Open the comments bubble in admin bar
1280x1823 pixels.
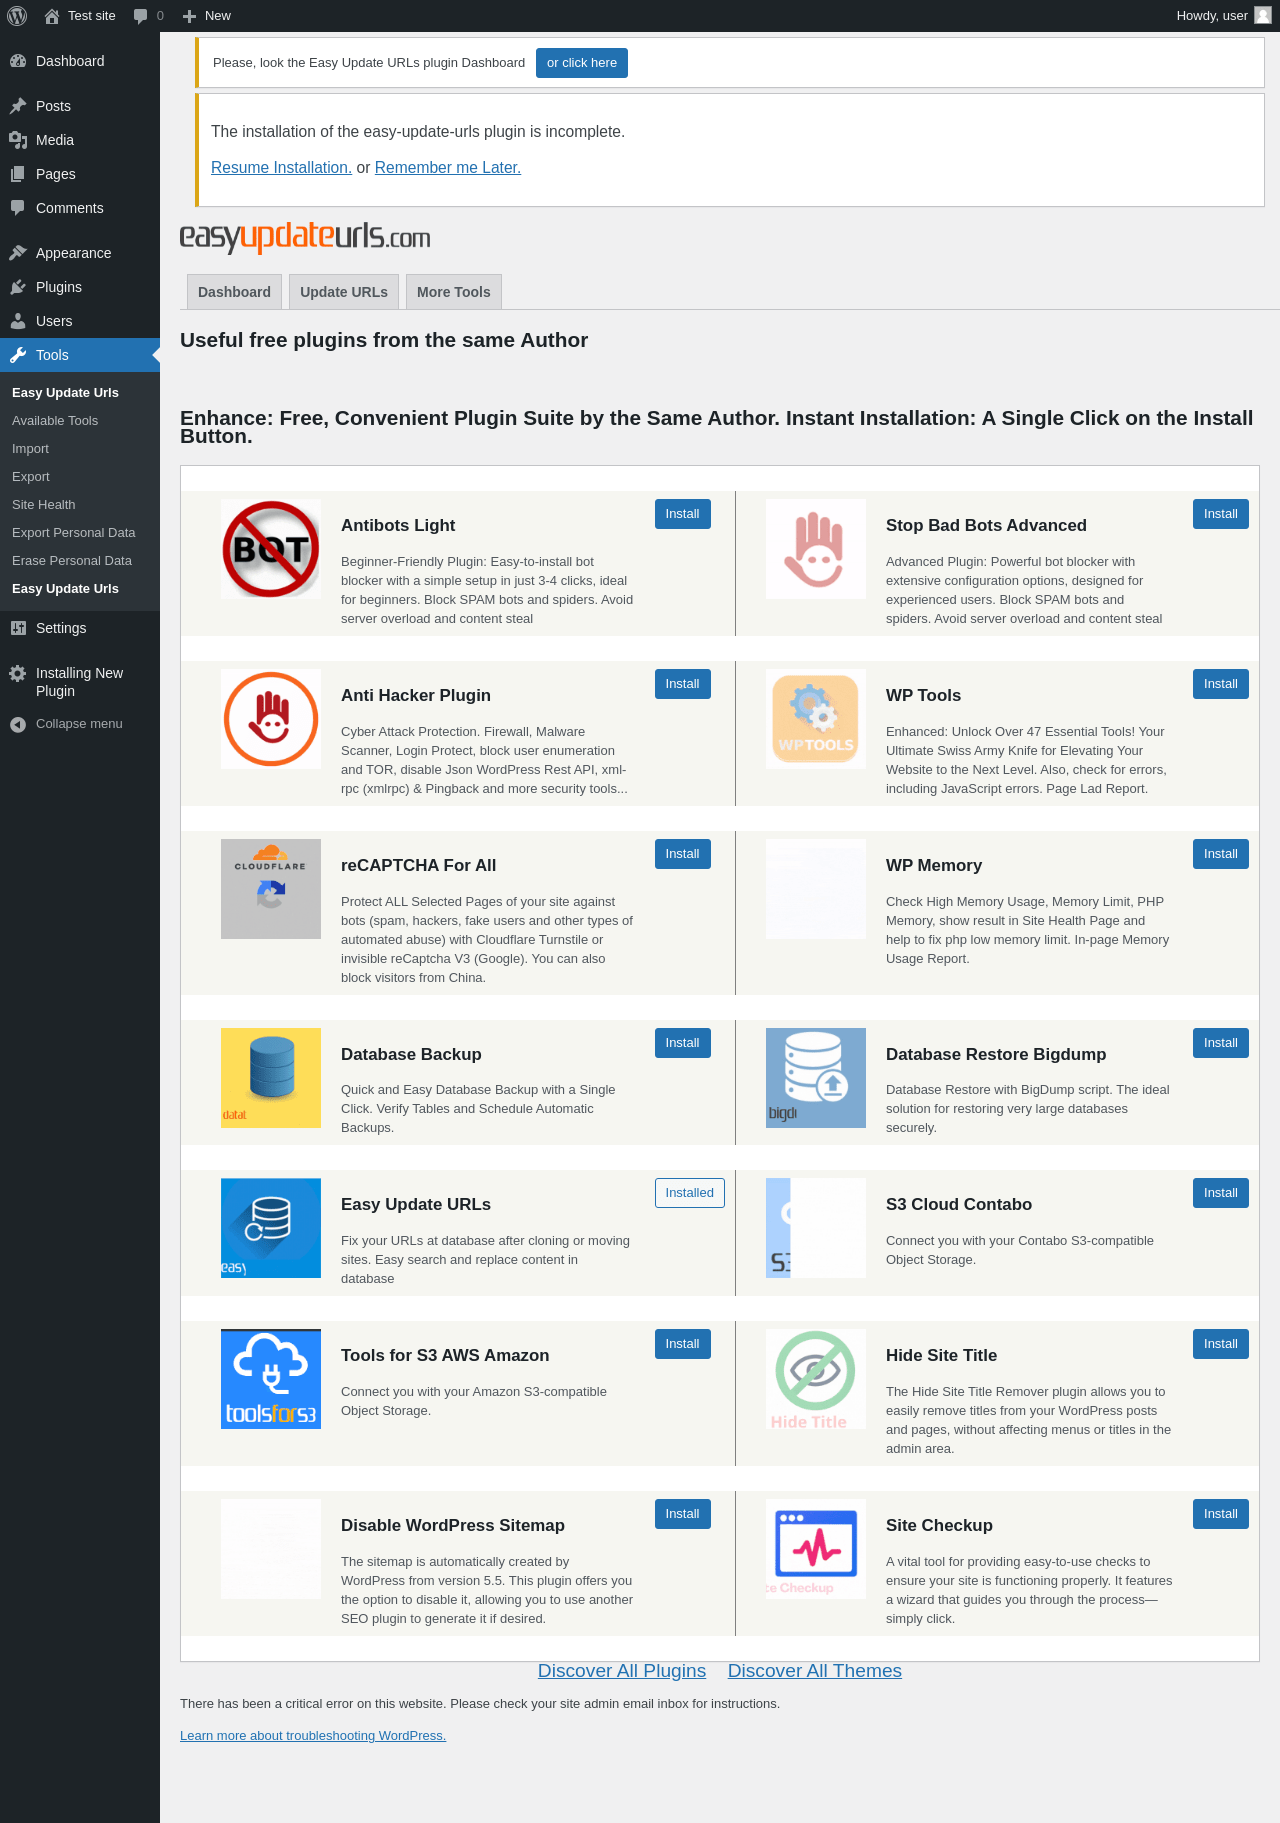[x=141, y=16]
